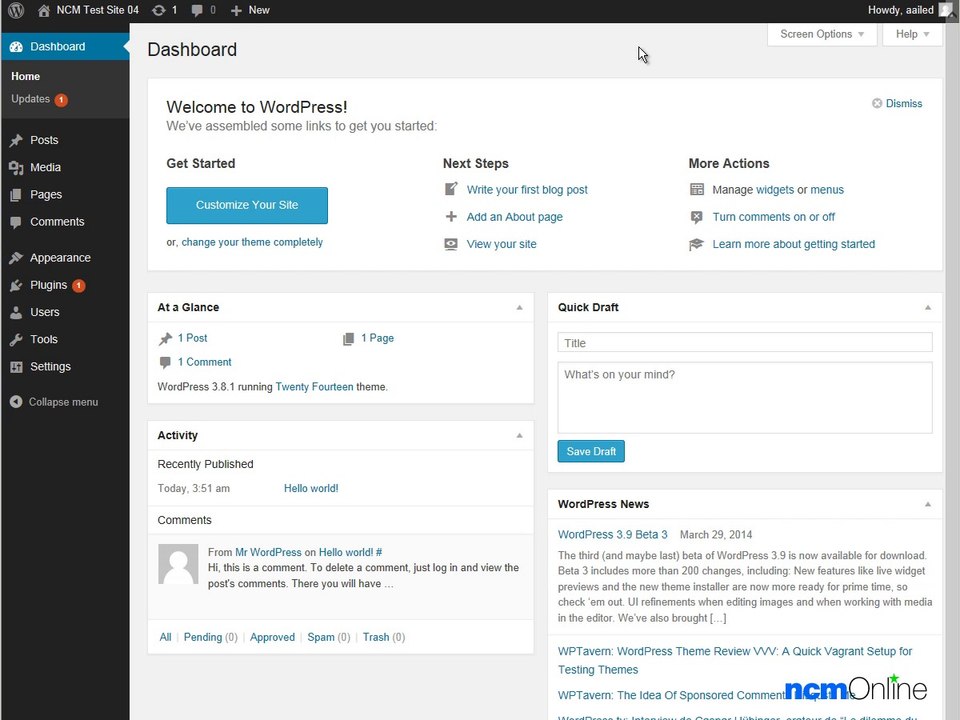Filter comments by Trash (0)

coord(384,637)
